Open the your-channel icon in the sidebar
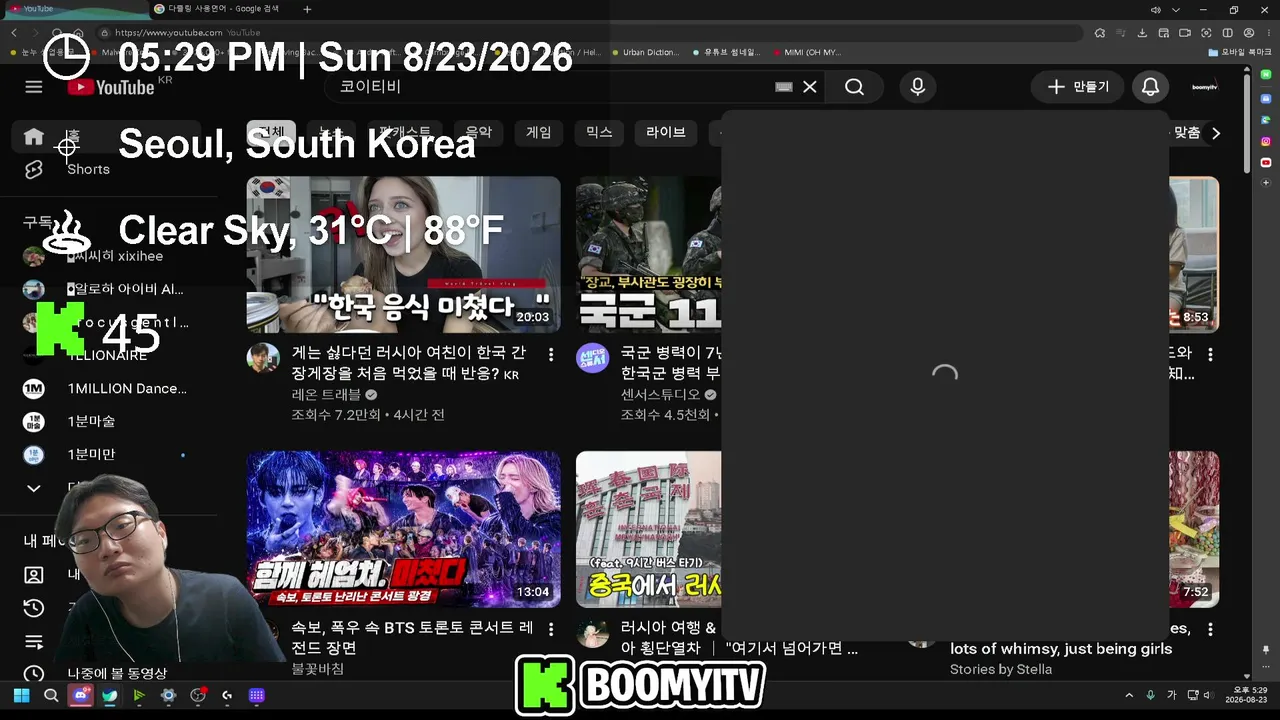 pyautogui.click(x=34, y=575)
